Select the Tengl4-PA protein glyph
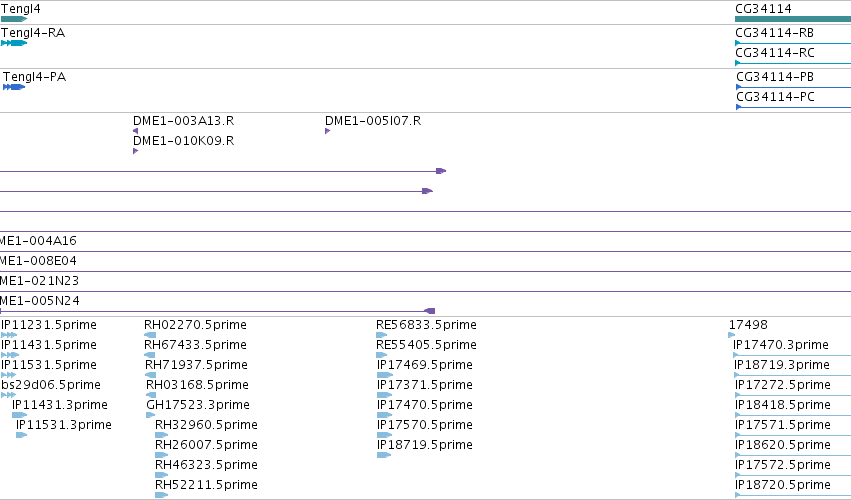The width and height of the screenshot is (851, 500). pos(14,87)
